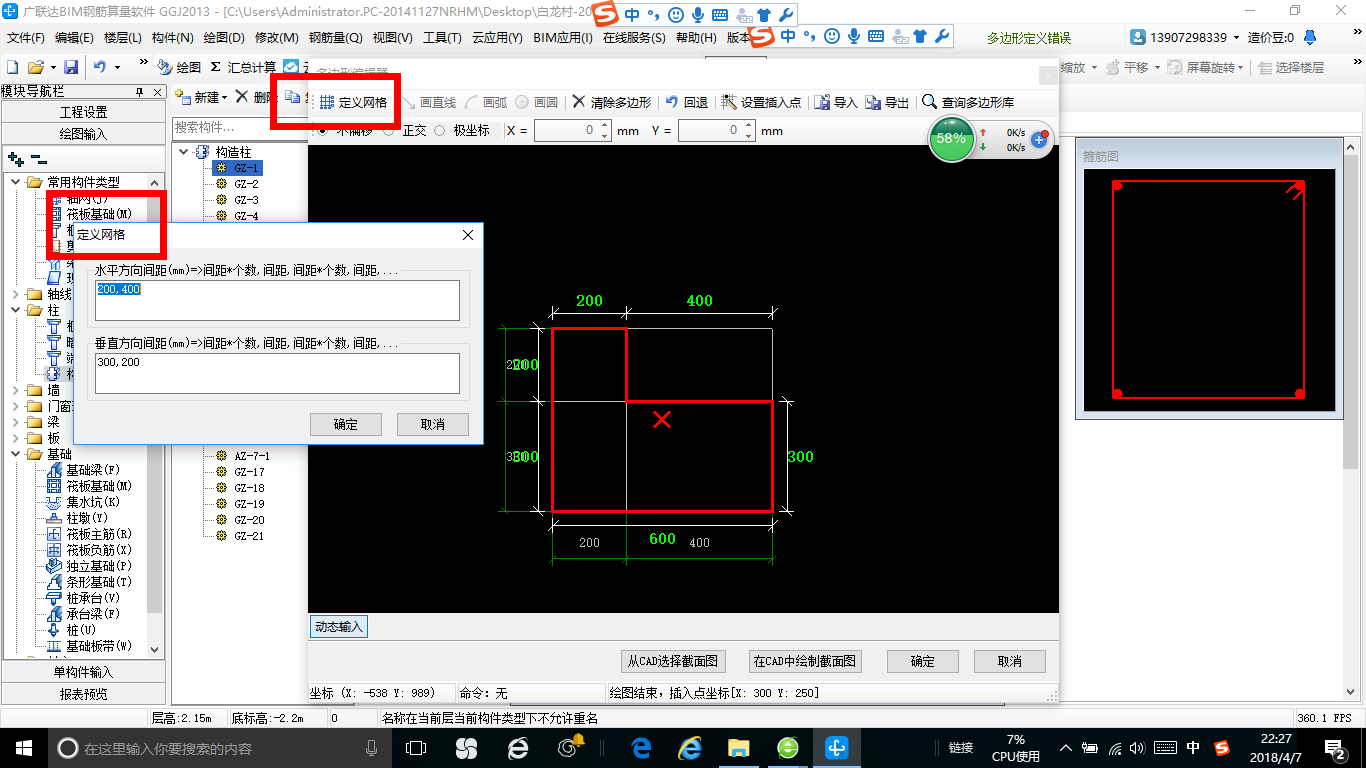
Task: Collapse 常用构件类型 tree folder
Action: (x=17, y=182)
